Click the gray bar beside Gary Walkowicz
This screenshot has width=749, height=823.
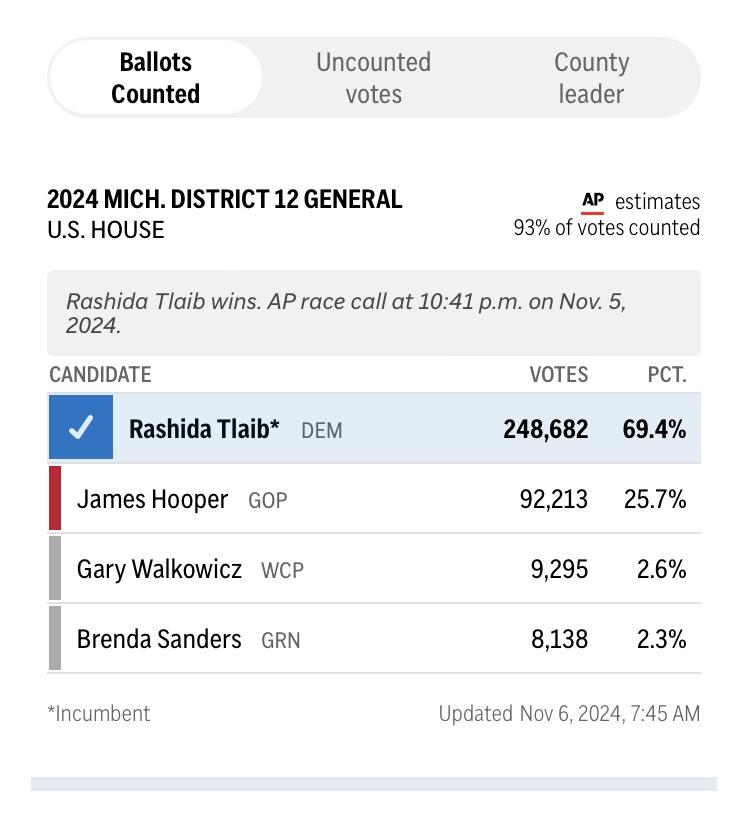[54, 568]
